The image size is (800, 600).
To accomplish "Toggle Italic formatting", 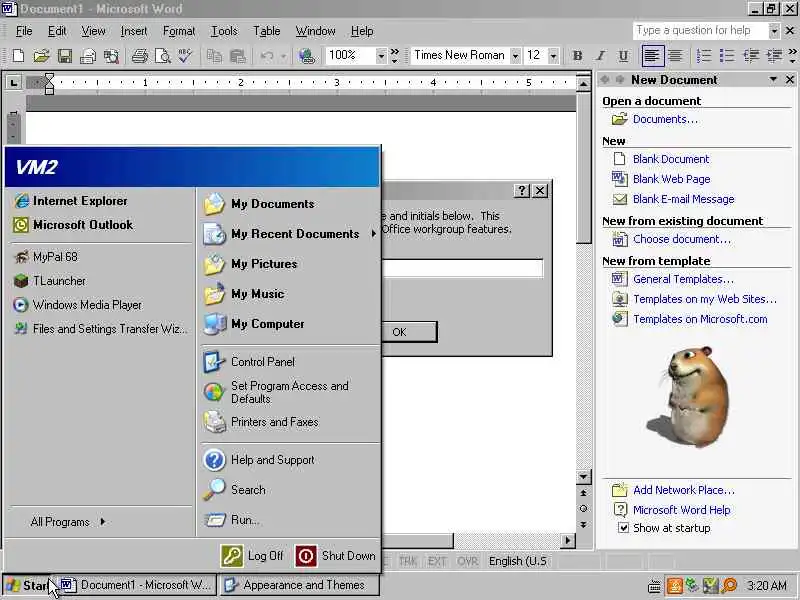I will pos(601,56).
